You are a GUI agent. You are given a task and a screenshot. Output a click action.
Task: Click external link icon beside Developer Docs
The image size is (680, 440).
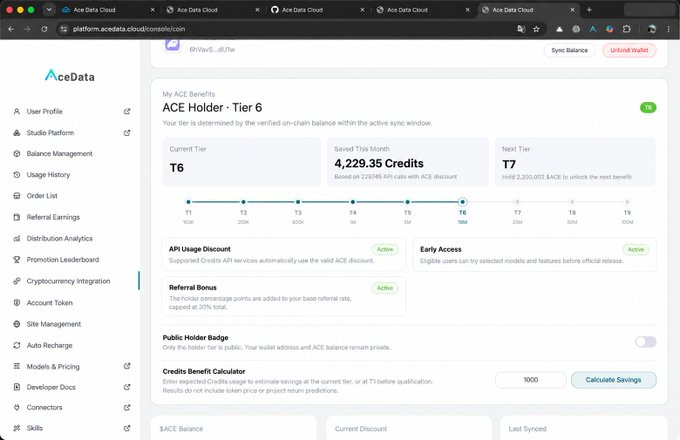coord(127,387)
